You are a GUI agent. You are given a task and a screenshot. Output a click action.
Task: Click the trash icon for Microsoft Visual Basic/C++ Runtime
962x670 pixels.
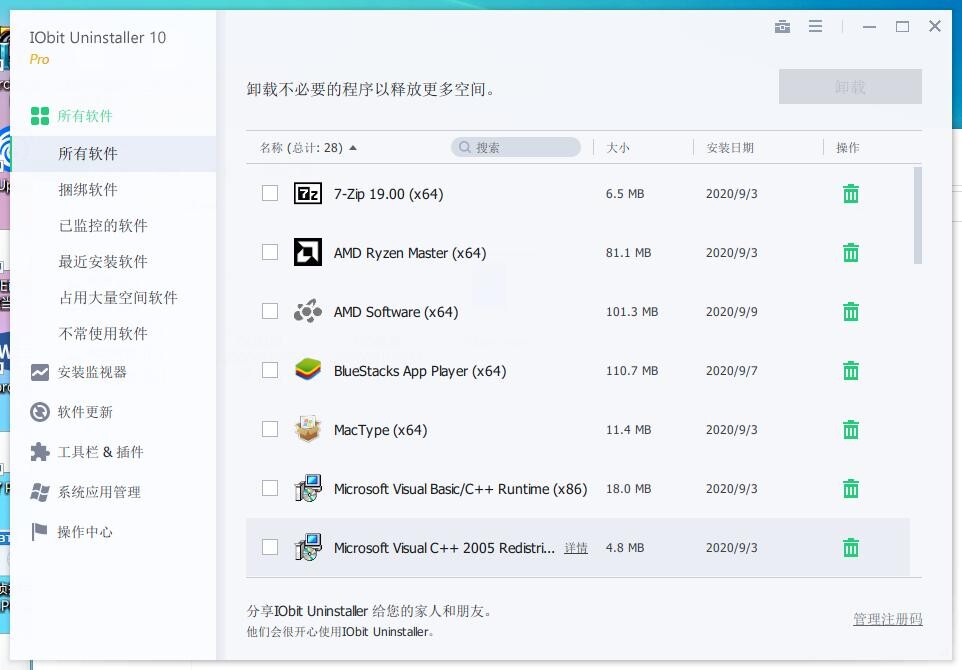pos(851,489)
